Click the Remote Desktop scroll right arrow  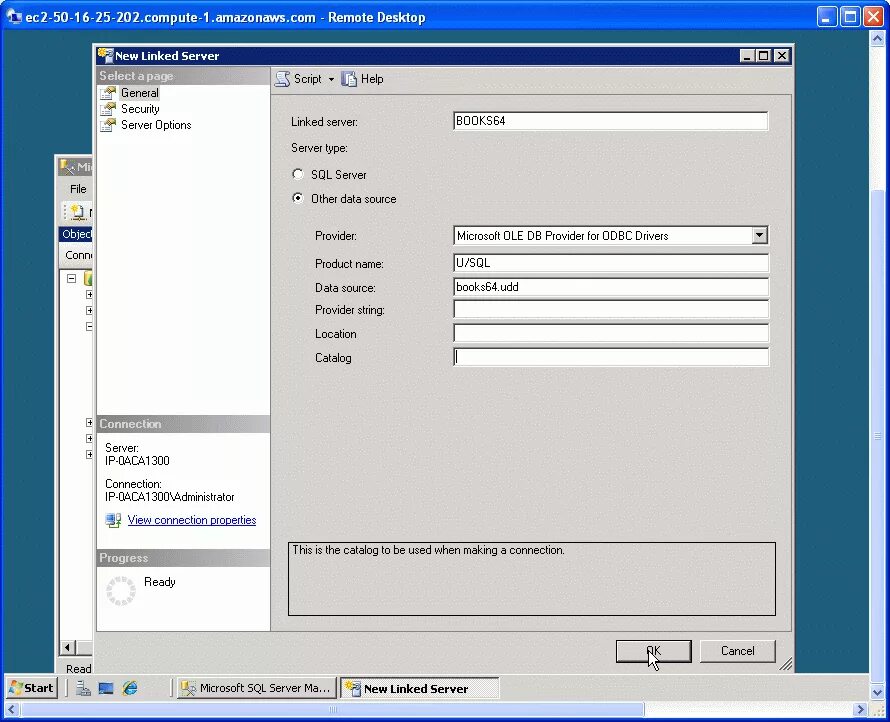coord(860,710)
